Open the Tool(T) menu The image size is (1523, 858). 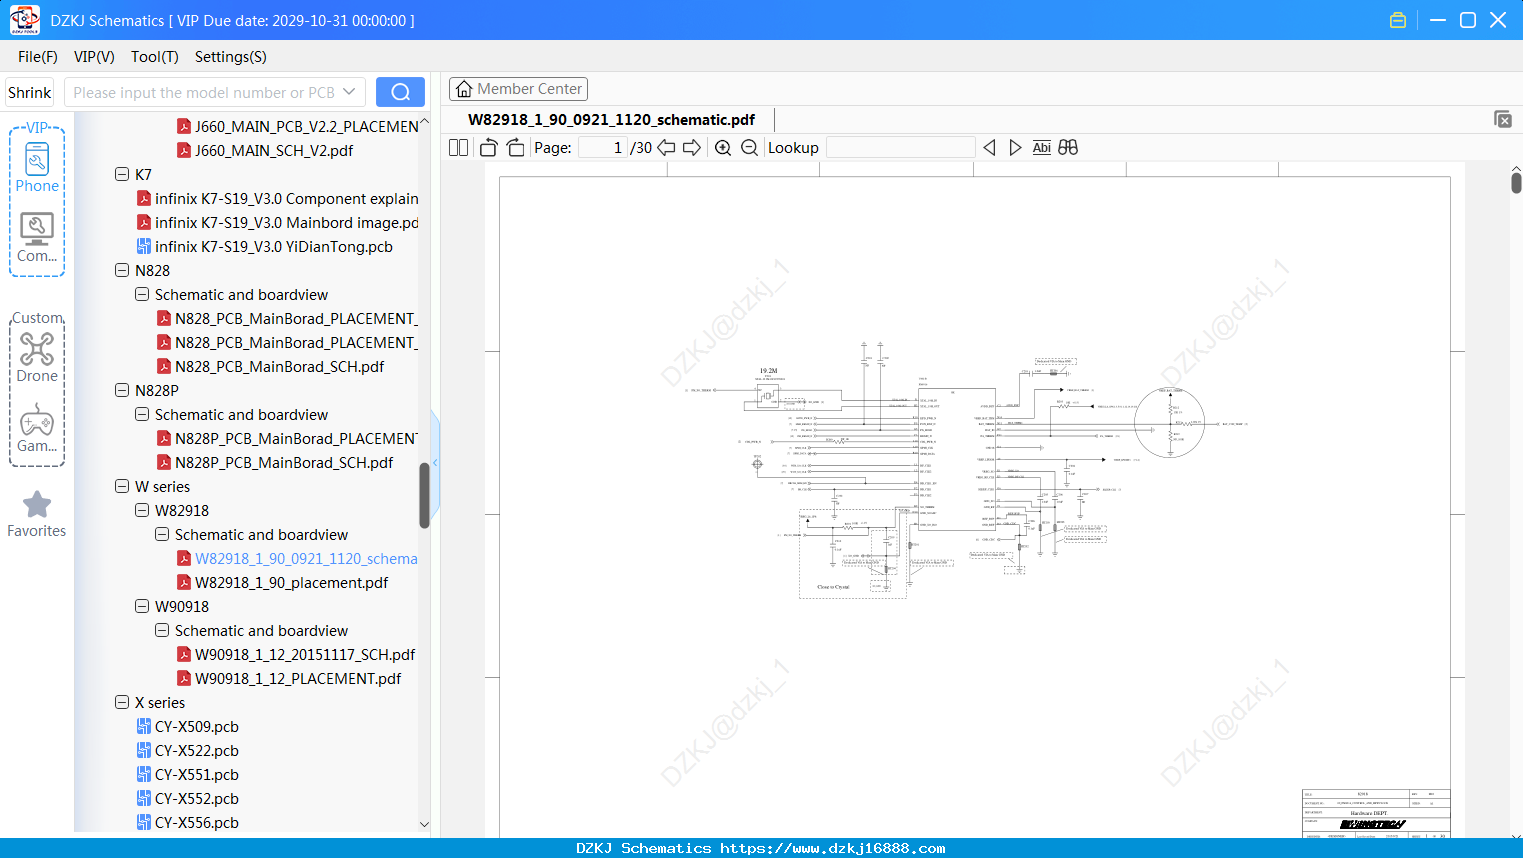coord(155,57)
